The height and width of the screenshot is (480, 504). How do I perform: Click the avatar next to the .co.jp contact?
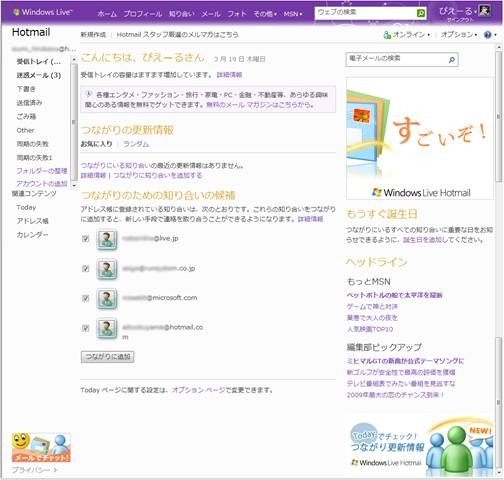click(107, 269)
